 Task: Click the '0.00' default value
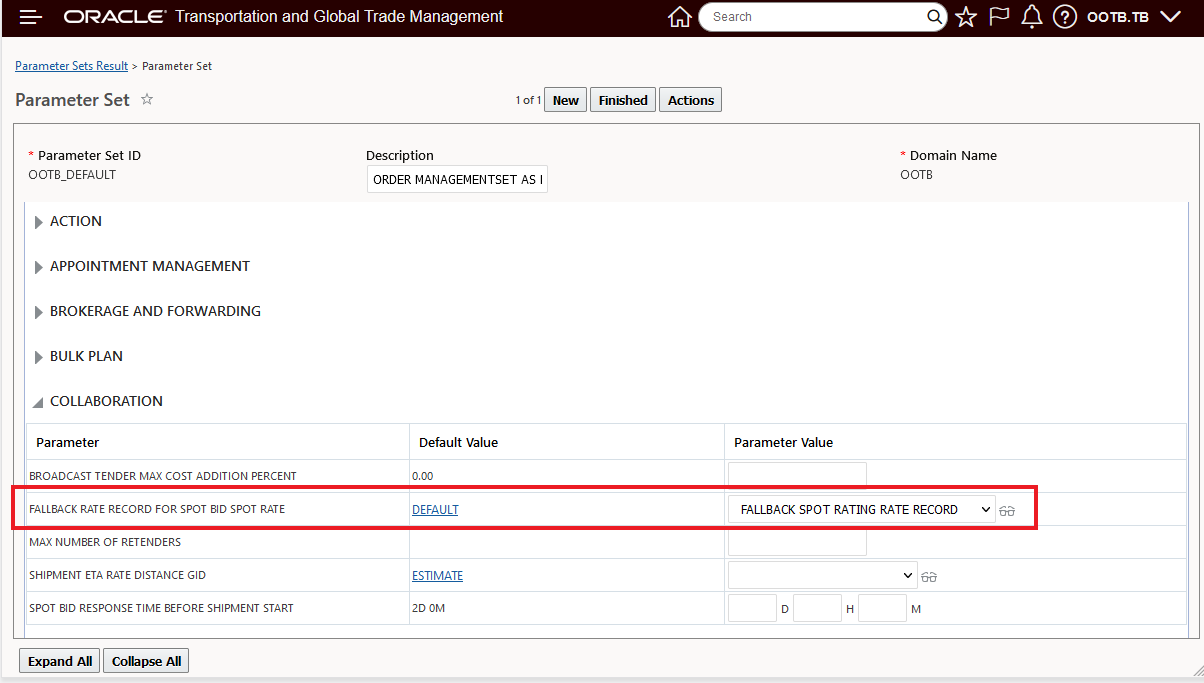click(x=423, y=476)
